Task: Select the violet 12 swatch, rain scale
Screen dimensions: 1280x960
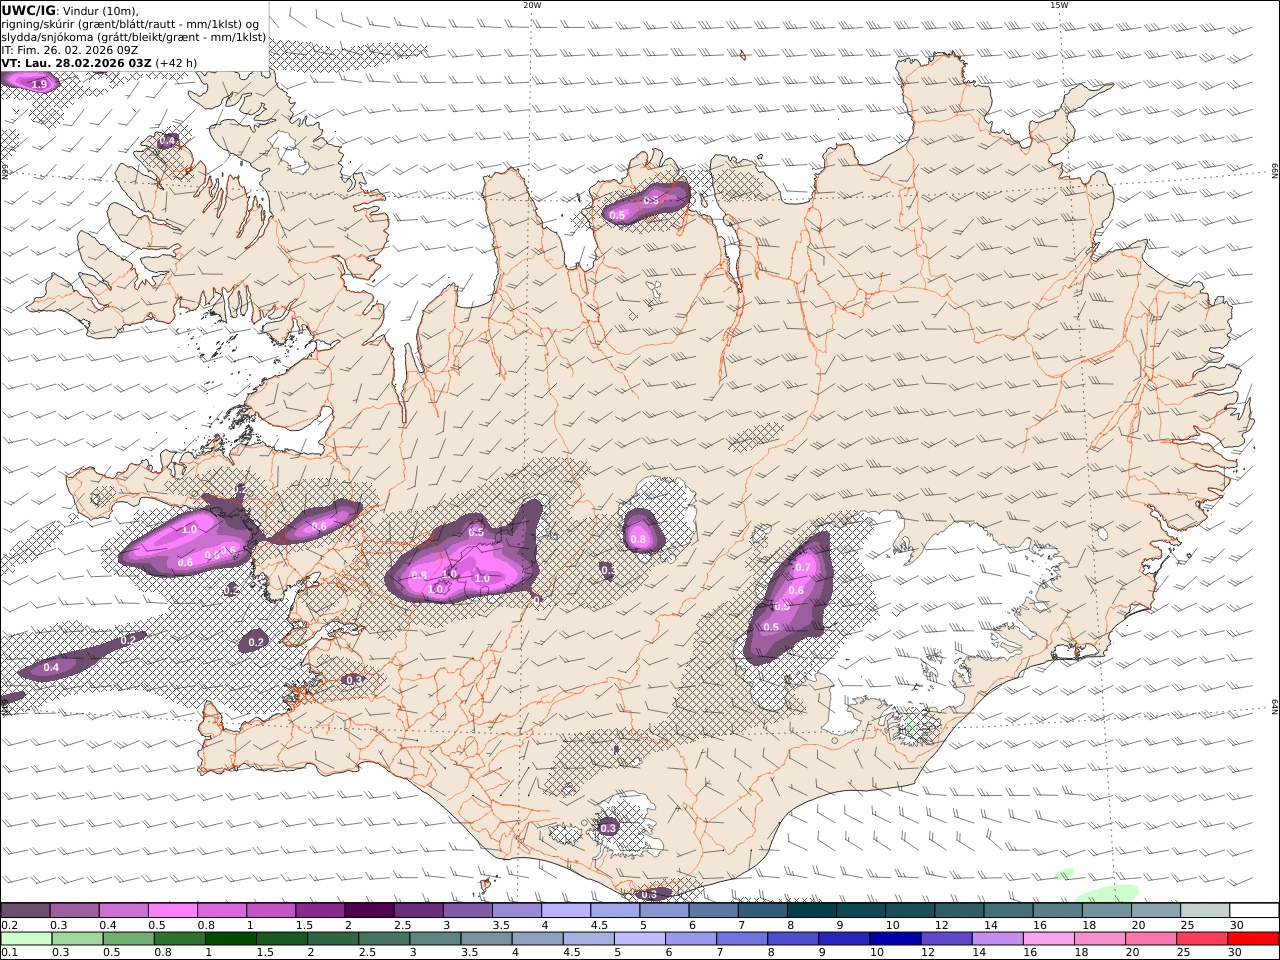Action: tap(946, 938)
